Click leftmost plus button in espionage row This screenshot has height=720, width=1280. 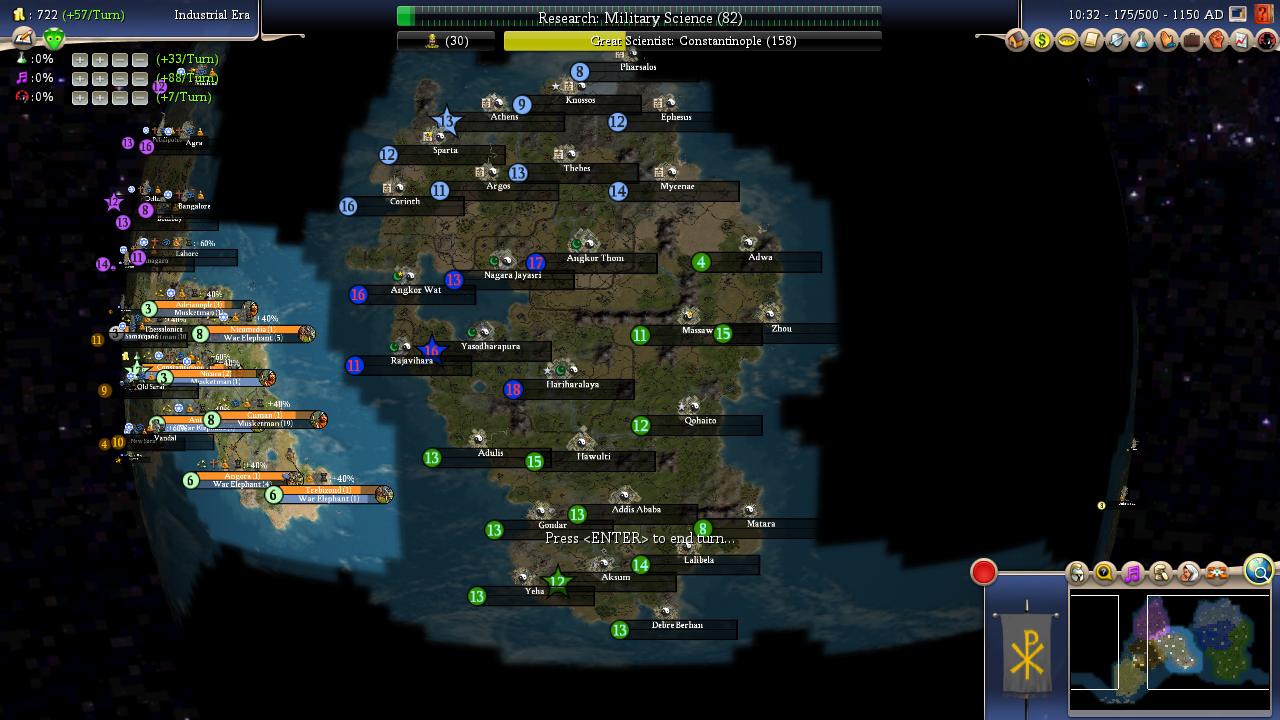pyautogui.click(x=80, y=97)
